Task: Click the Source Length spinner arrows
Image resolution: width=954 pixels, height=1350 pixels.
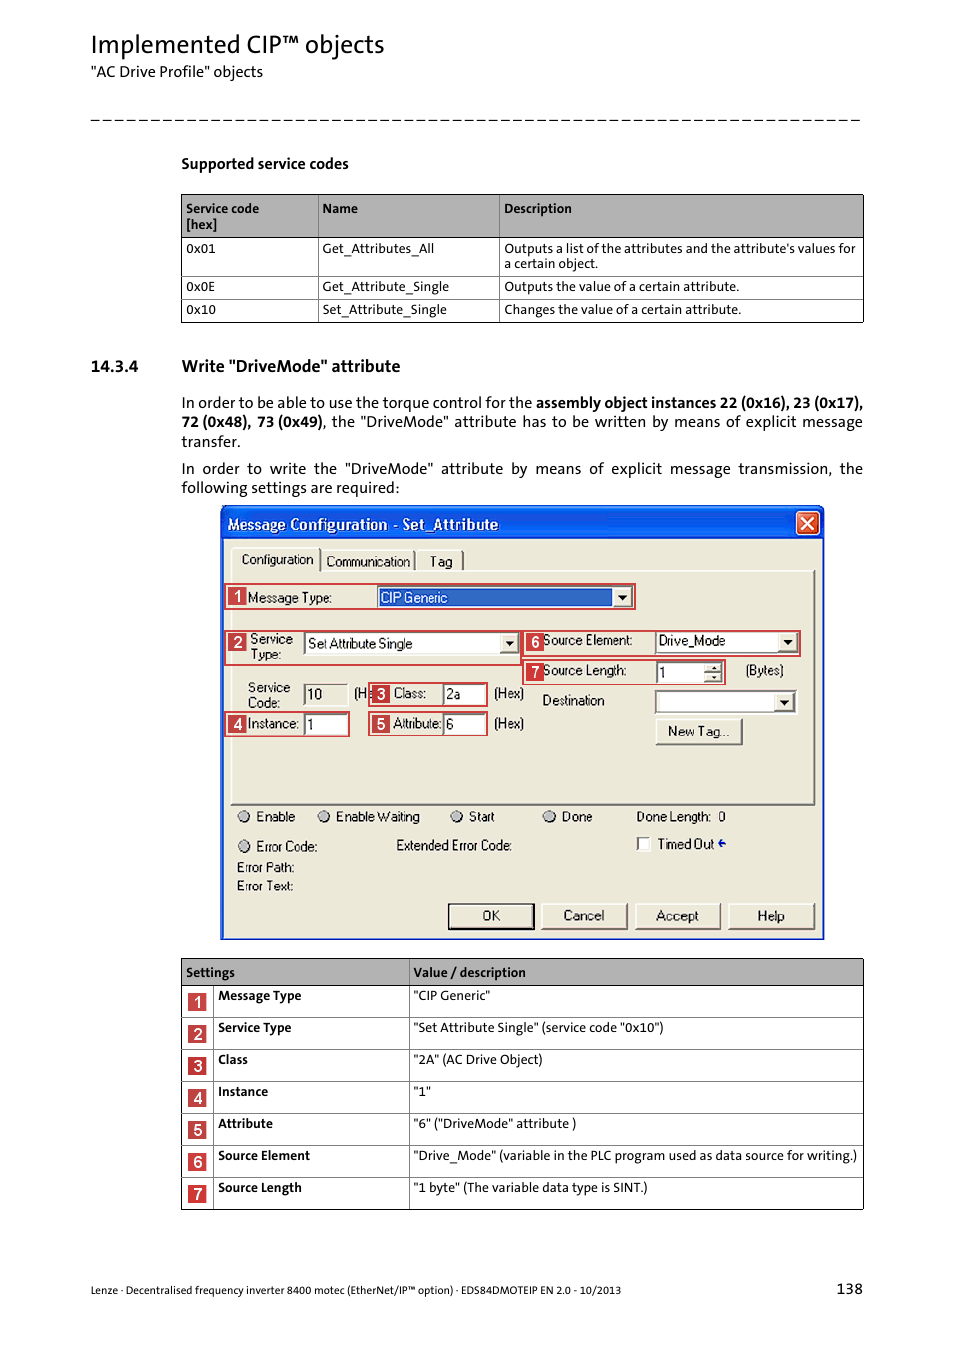Action: pyautogui.click(x=712, y=673)
